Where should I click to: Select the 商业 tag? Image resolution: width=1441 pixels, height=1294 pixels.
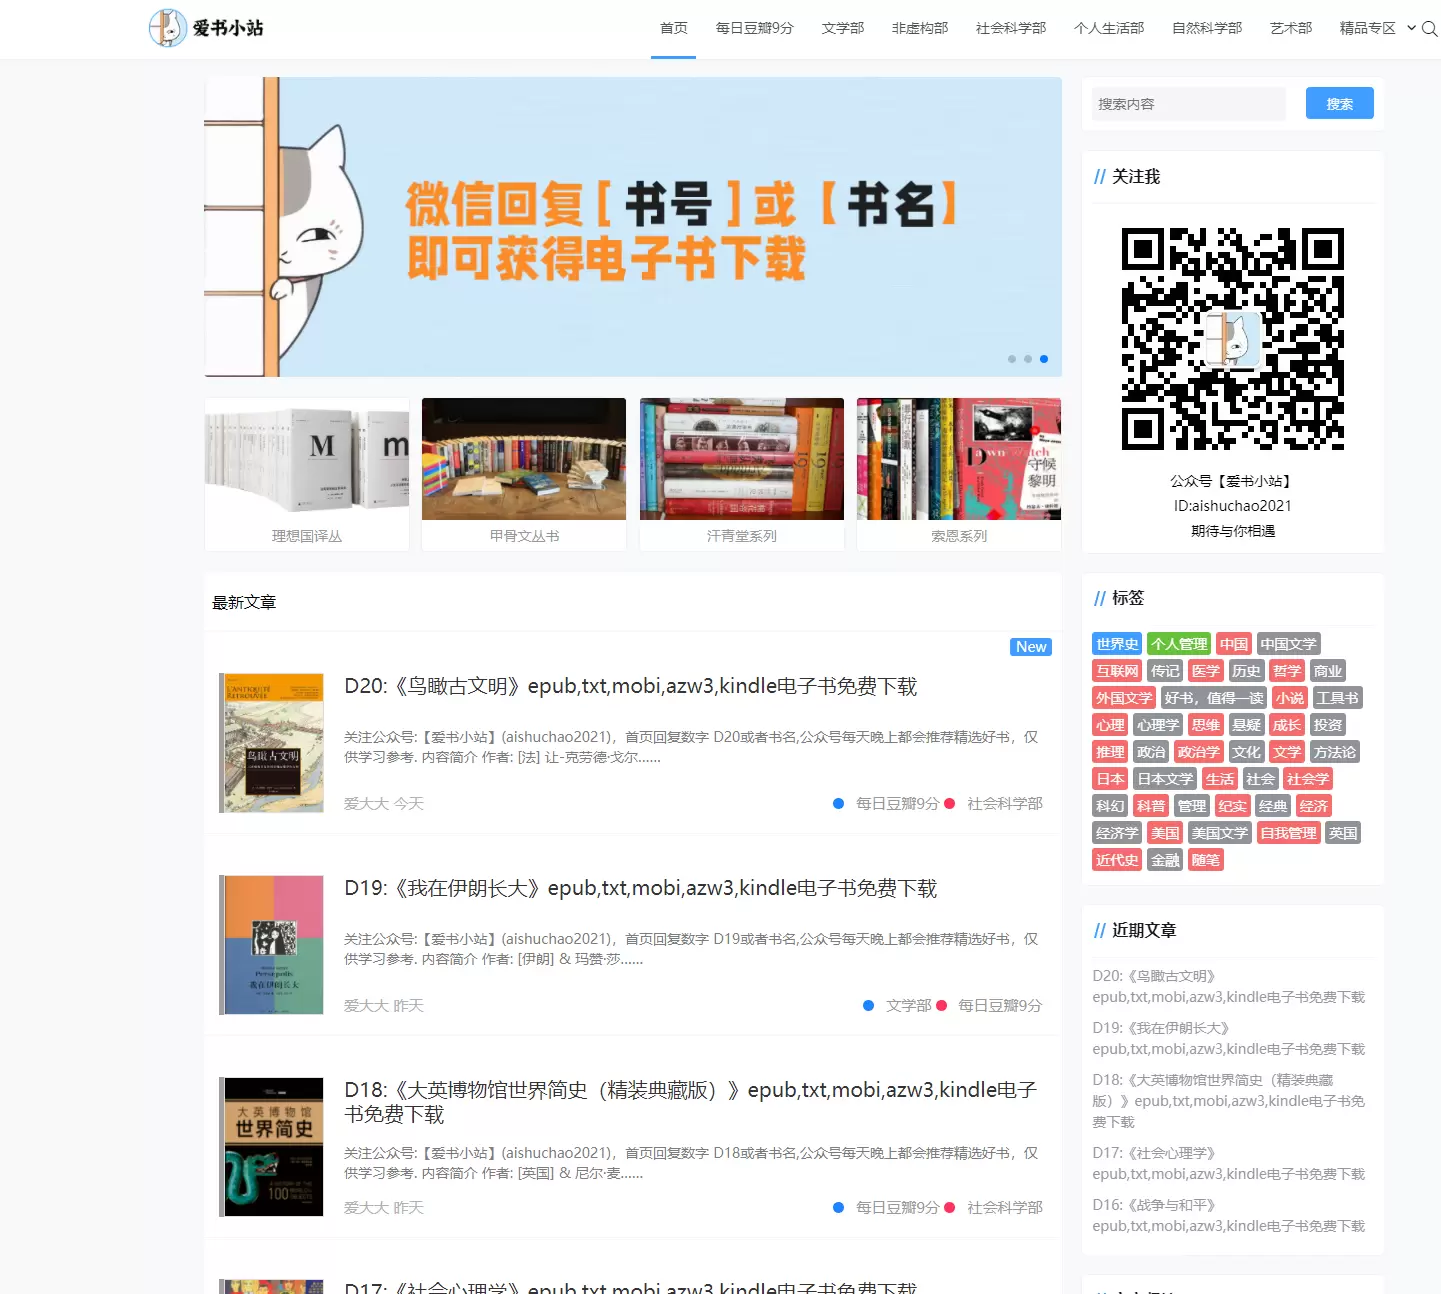pyautogui.click(x=1327, y=671)
